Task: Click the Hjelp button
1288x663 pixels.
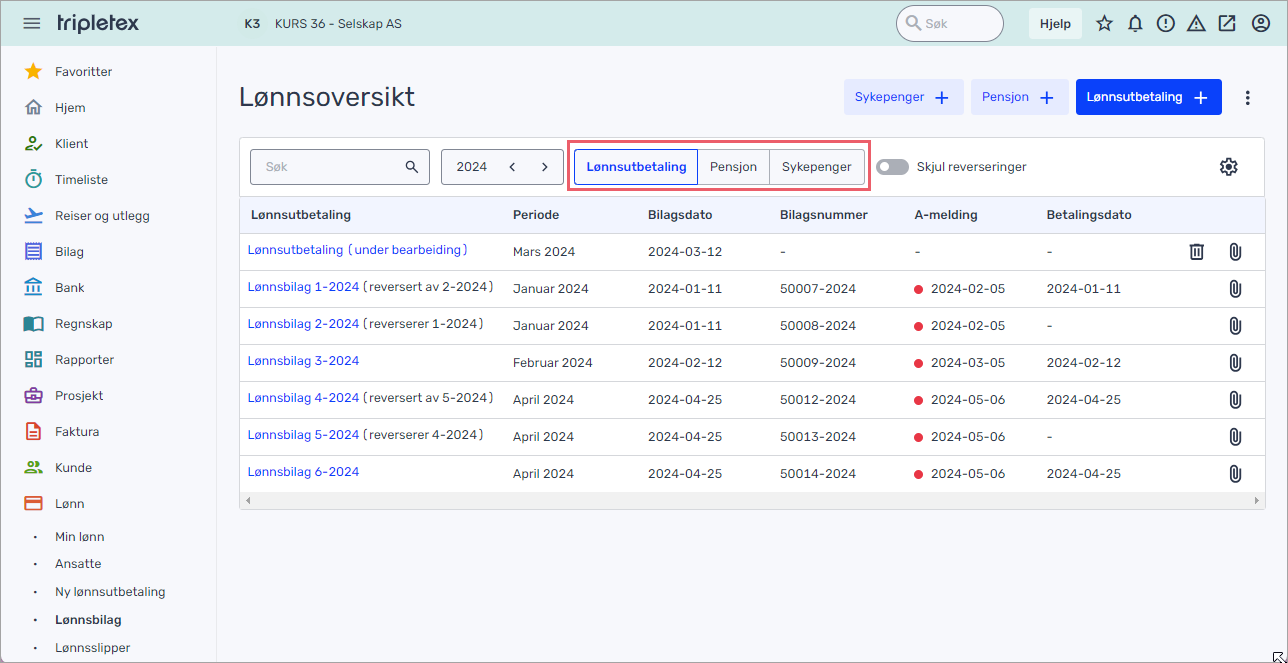Action: click(x=1055, y=23)
